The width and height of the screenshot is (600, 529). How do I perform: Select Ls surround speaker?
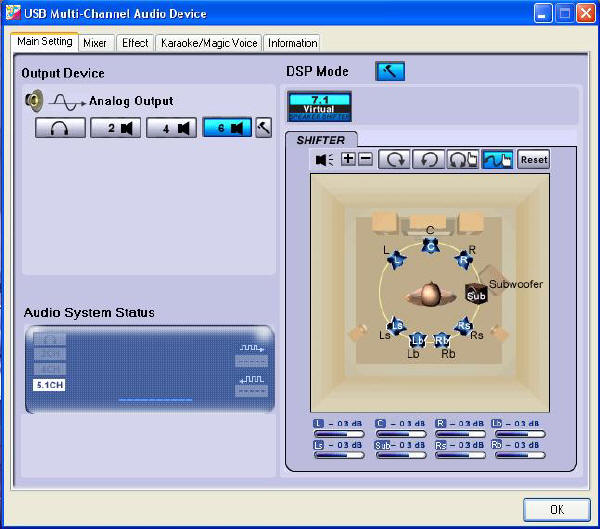396,326
